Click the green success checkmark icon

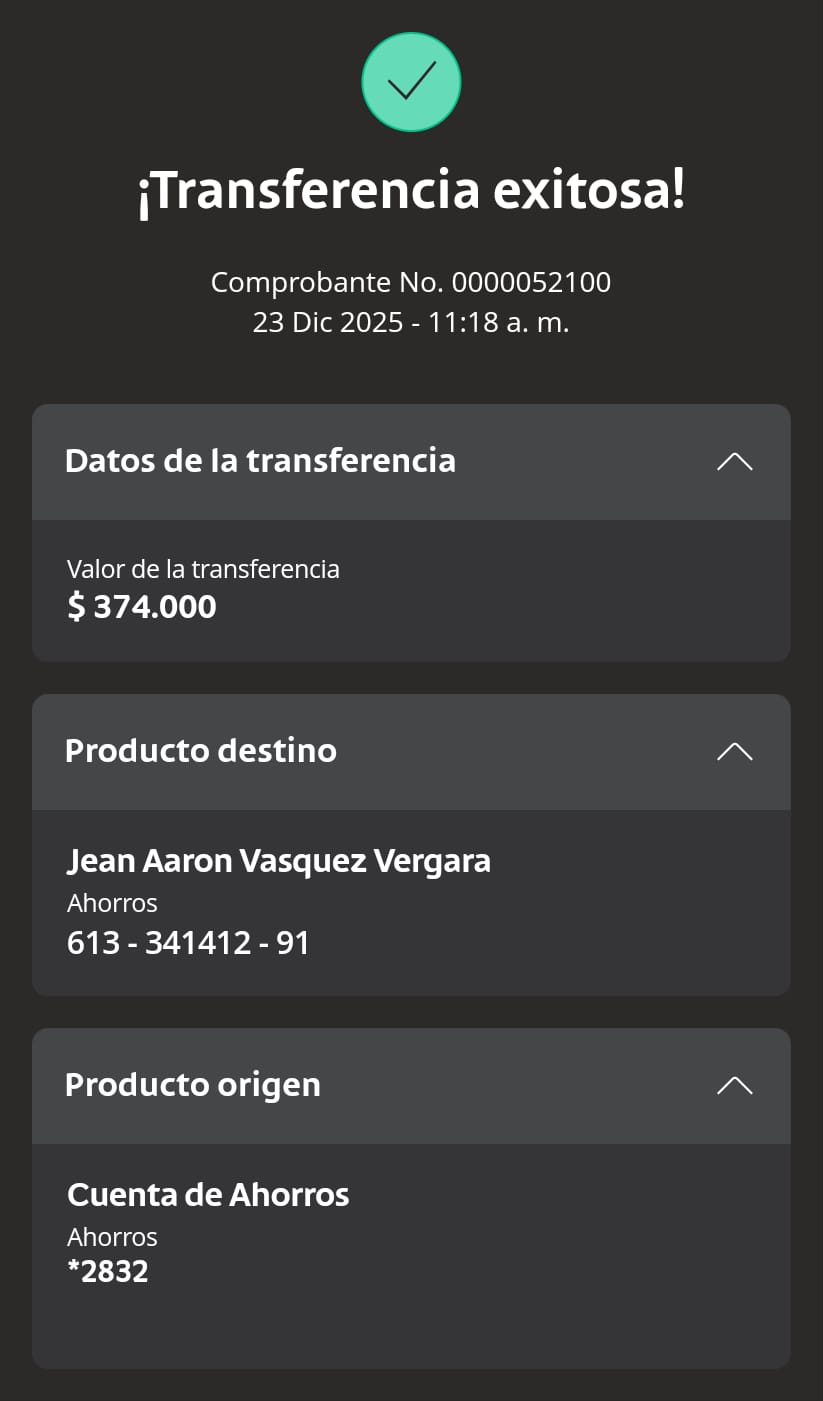pos(411,82)
